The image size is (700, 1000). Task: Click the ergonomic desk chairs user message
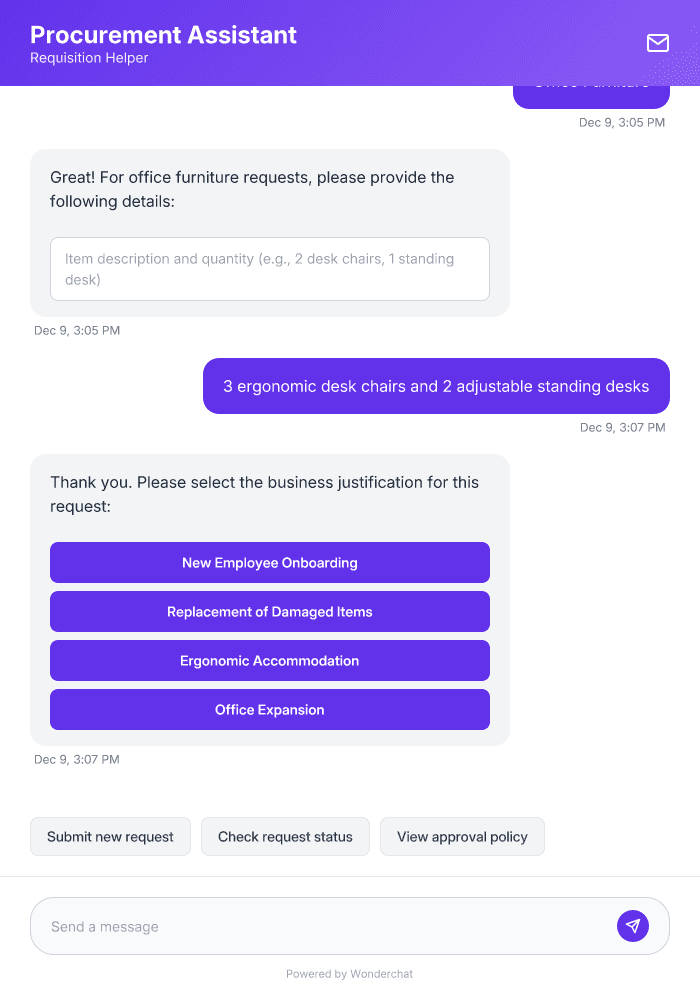(x=436, y=386)
